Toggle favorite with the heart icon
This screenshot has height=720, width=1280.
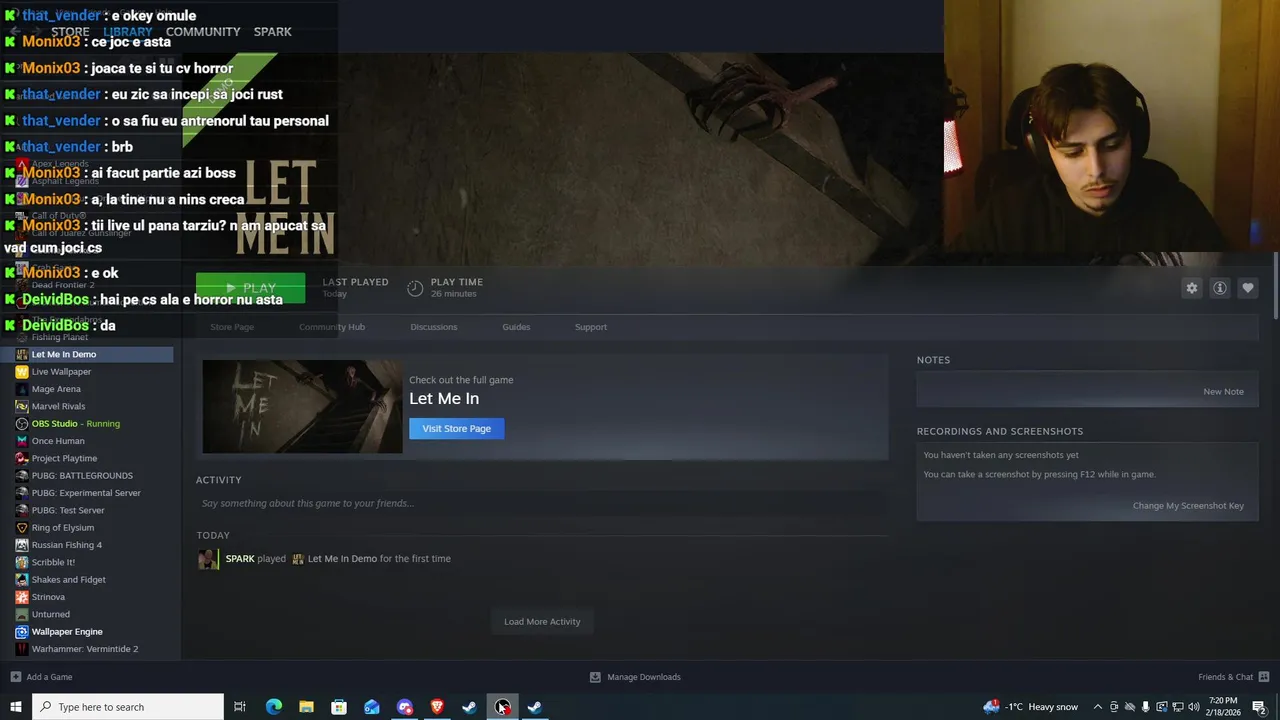1248,288
